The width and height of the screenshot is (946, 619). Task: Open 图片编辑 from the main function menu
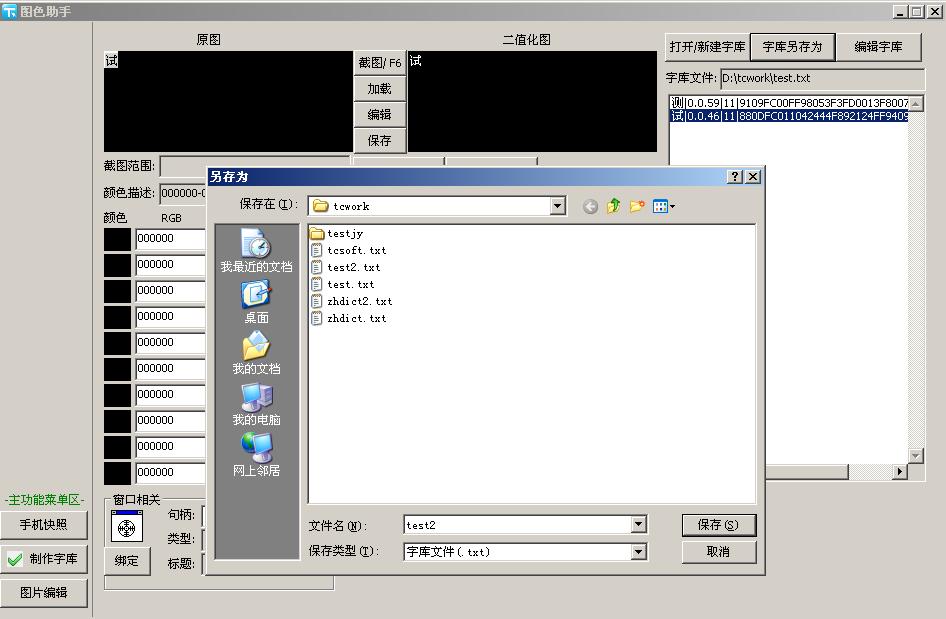43,592
